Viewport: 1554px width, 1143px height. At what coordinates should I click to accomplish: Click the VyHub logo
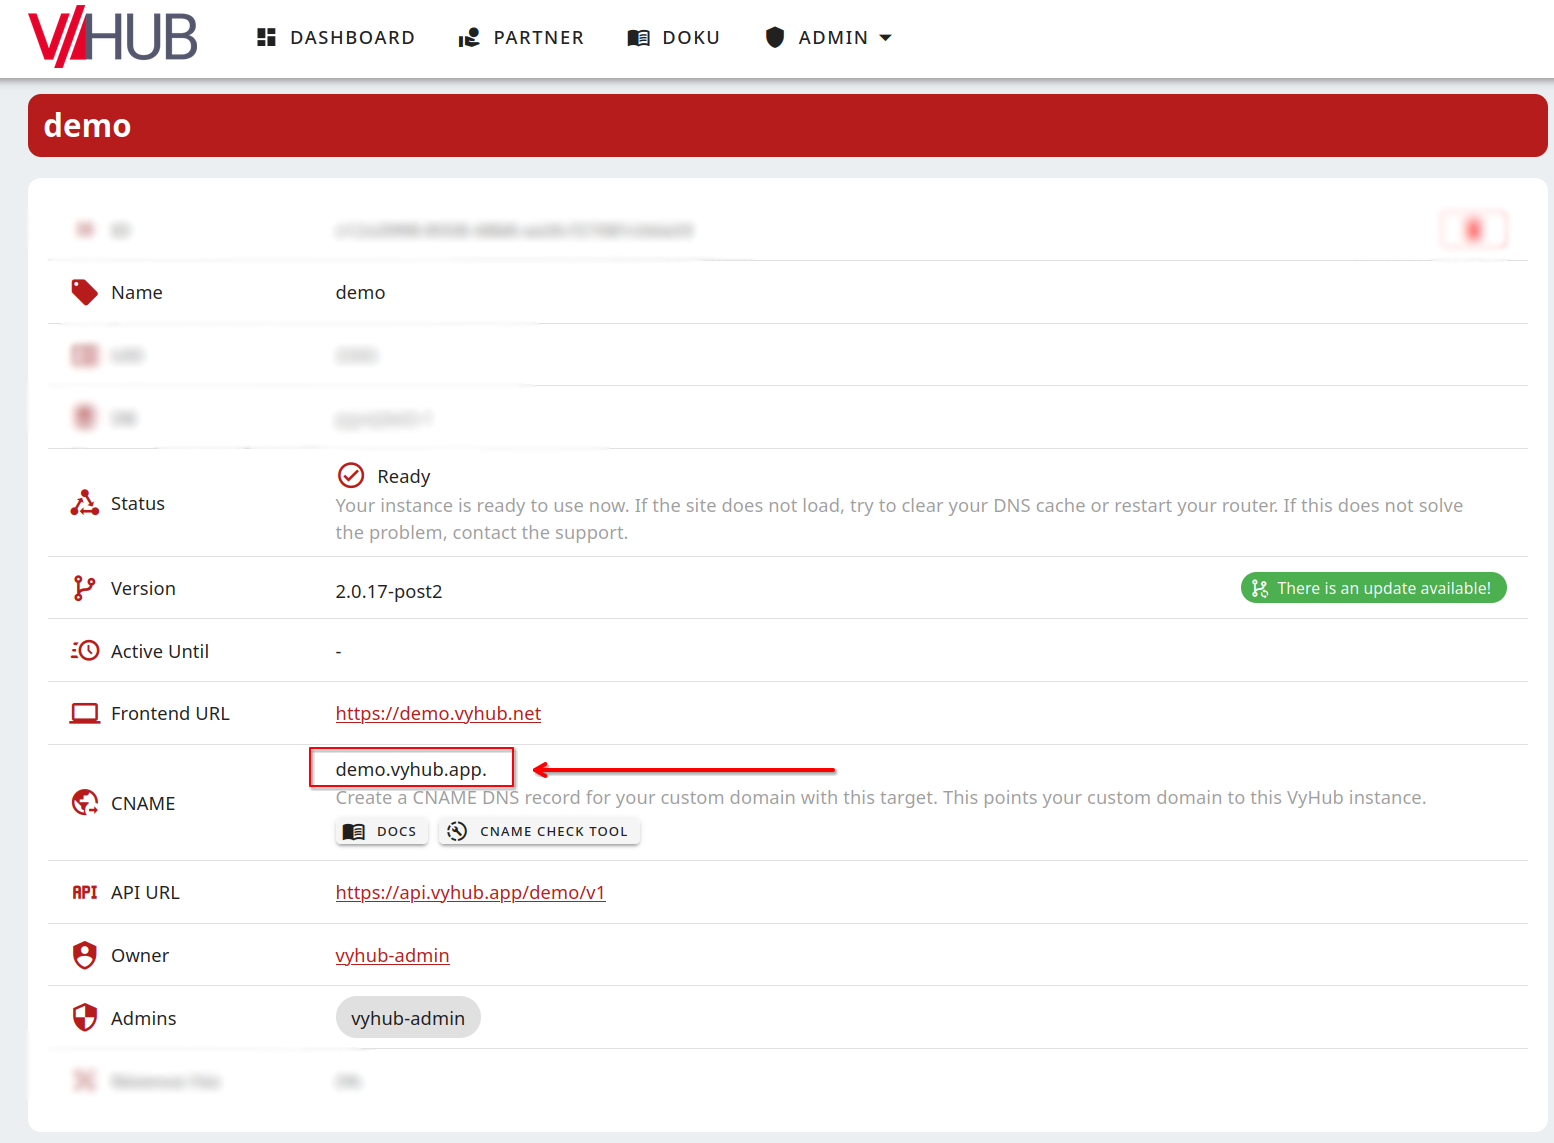[x=113, y=38]
